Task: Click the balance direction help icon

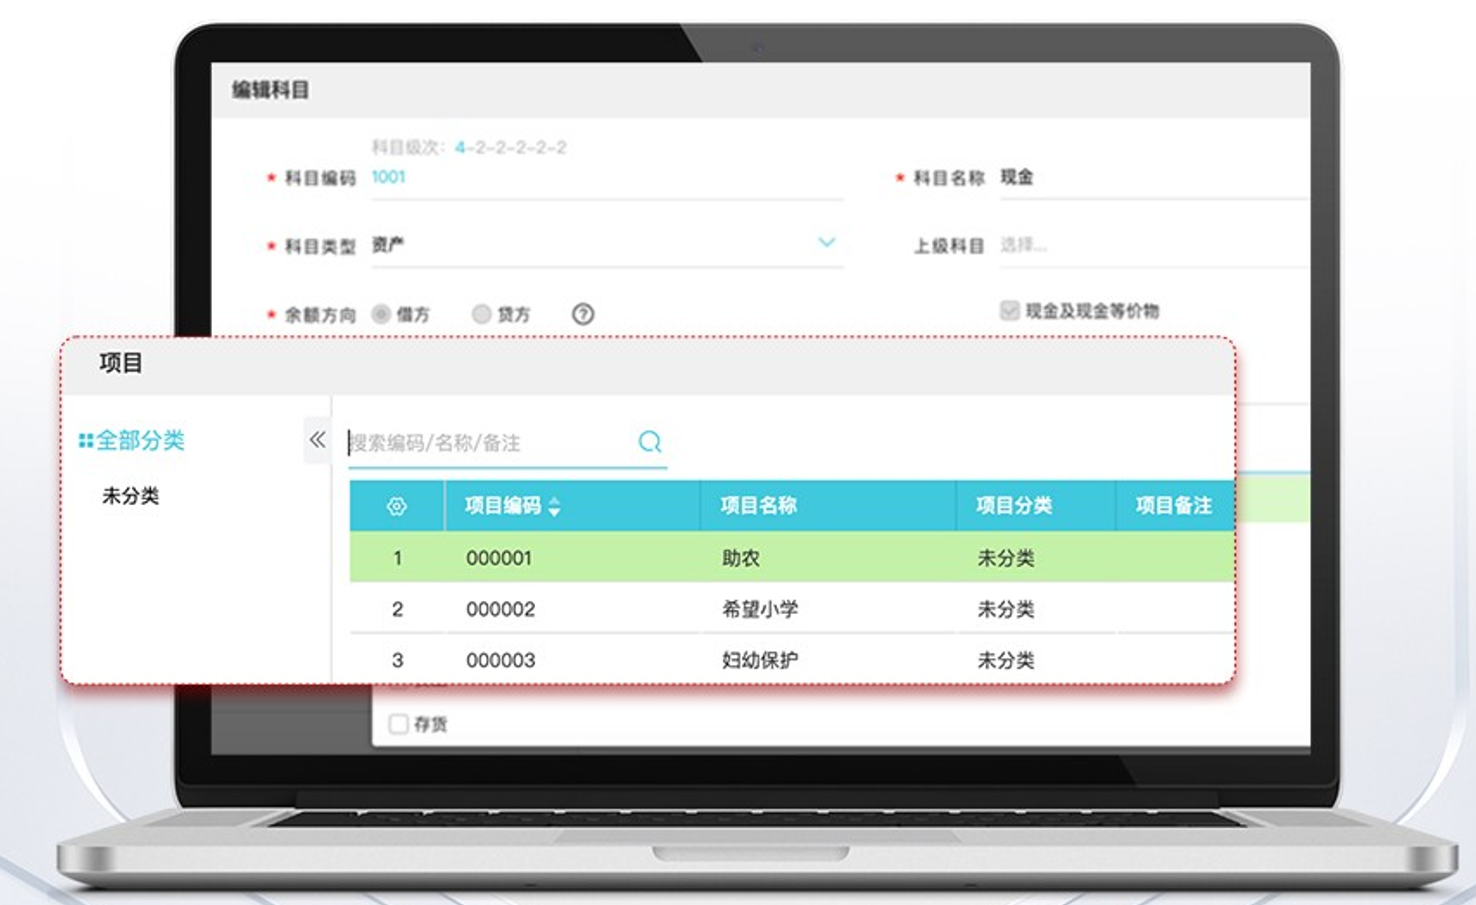Action: pyautogui.click(x=583, y=314)
